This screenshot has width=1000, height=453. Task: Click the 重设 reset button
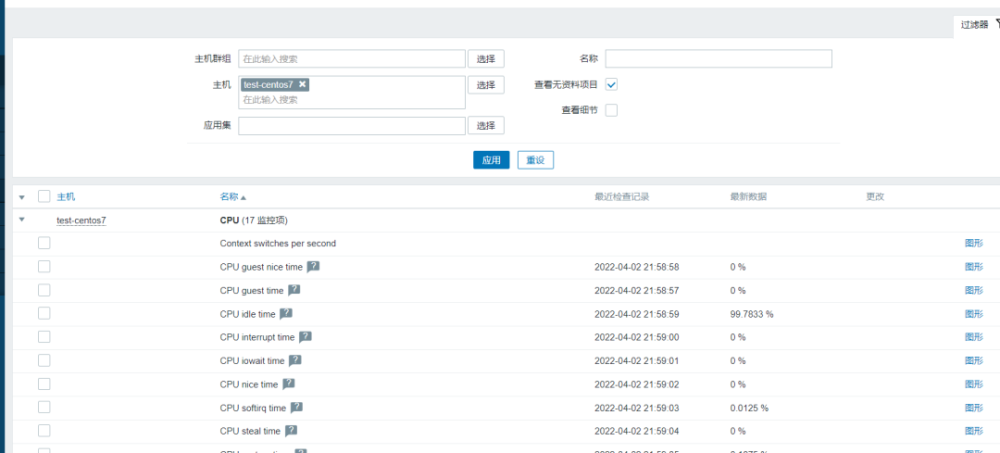535,160
